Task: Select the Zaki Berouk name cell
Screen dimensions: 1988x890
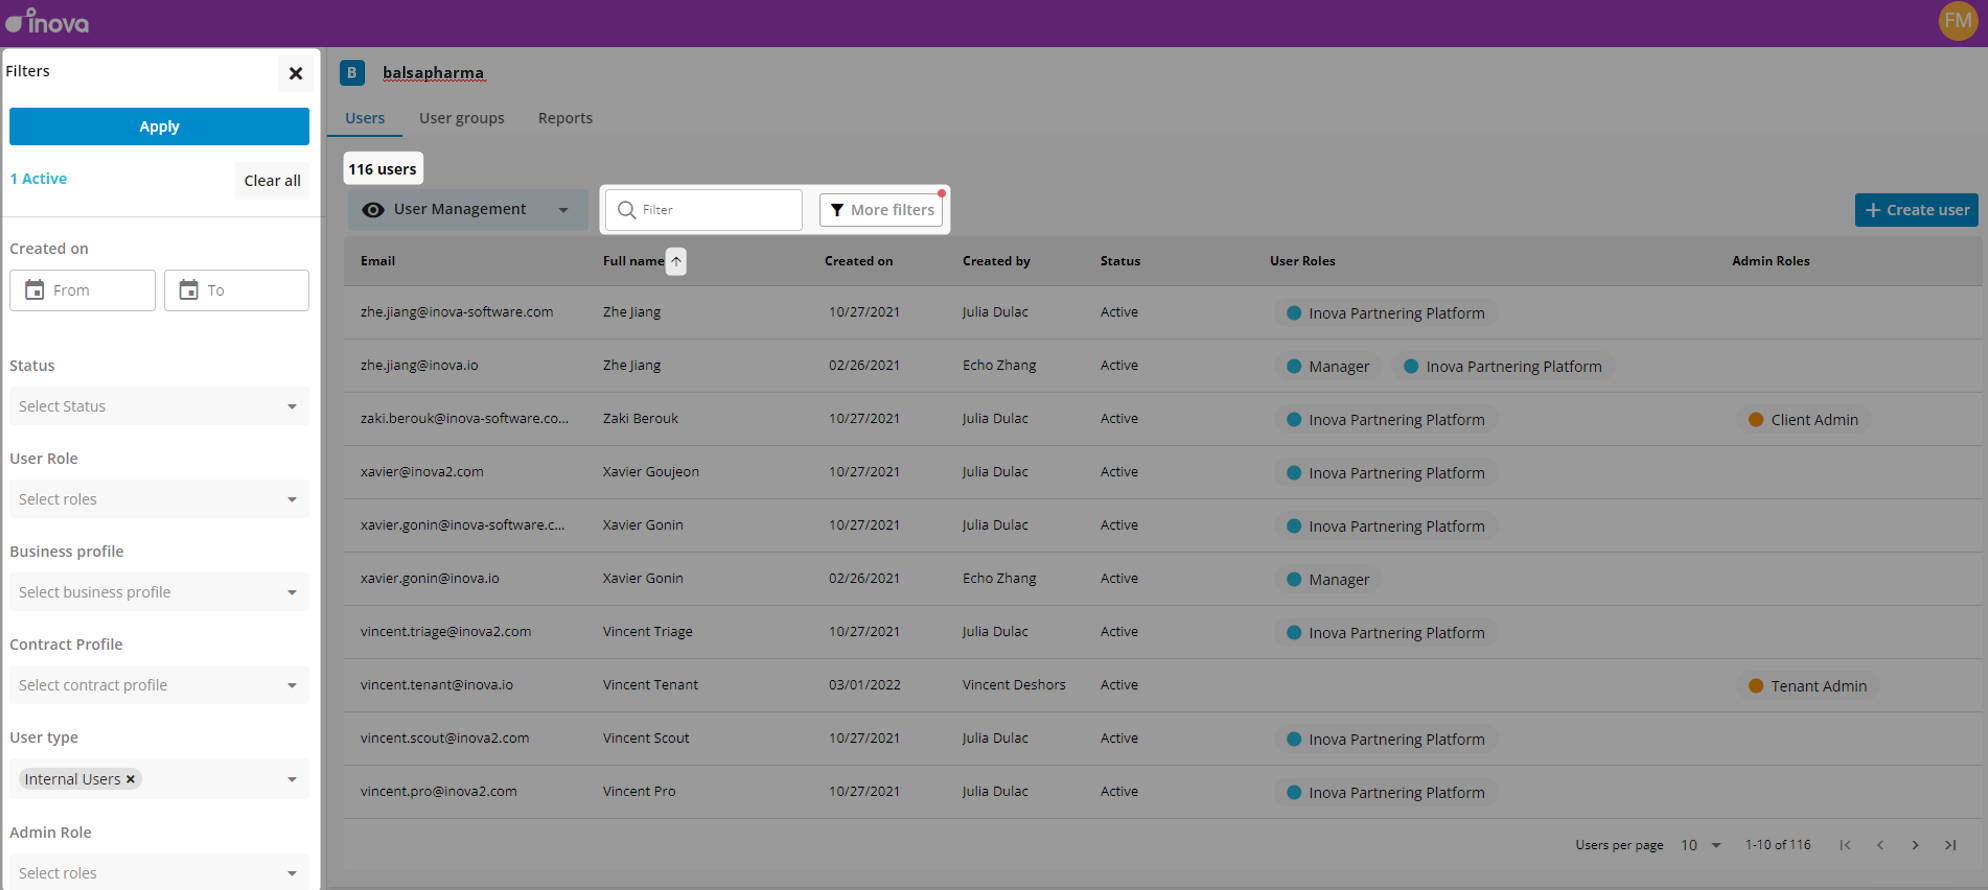Action: click(x=640, y=418)
